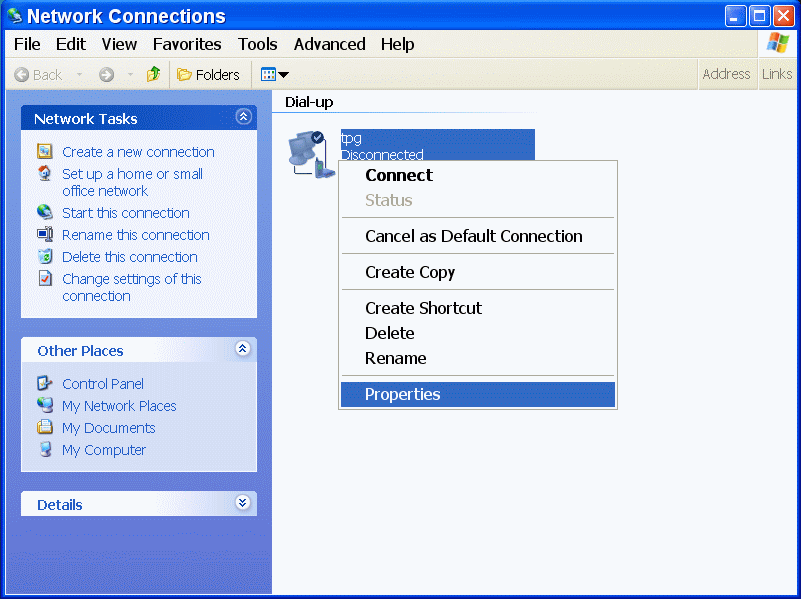Click the Start this connection globe icon

pos(45,212)
